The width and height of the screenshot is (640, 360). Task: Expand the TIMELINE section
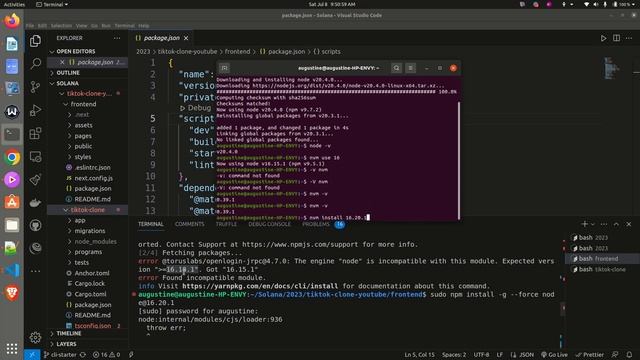[x=69, y=333]
